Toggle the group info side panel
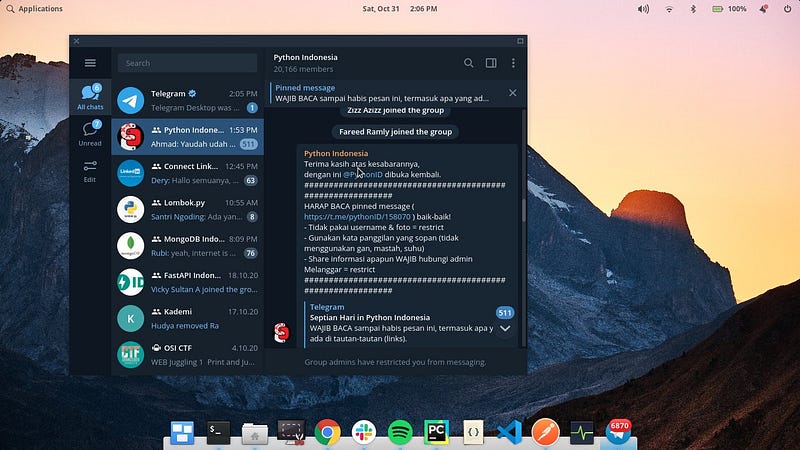Image resolution: width=800 pixels, height=450 pixels. pos(491,63)
